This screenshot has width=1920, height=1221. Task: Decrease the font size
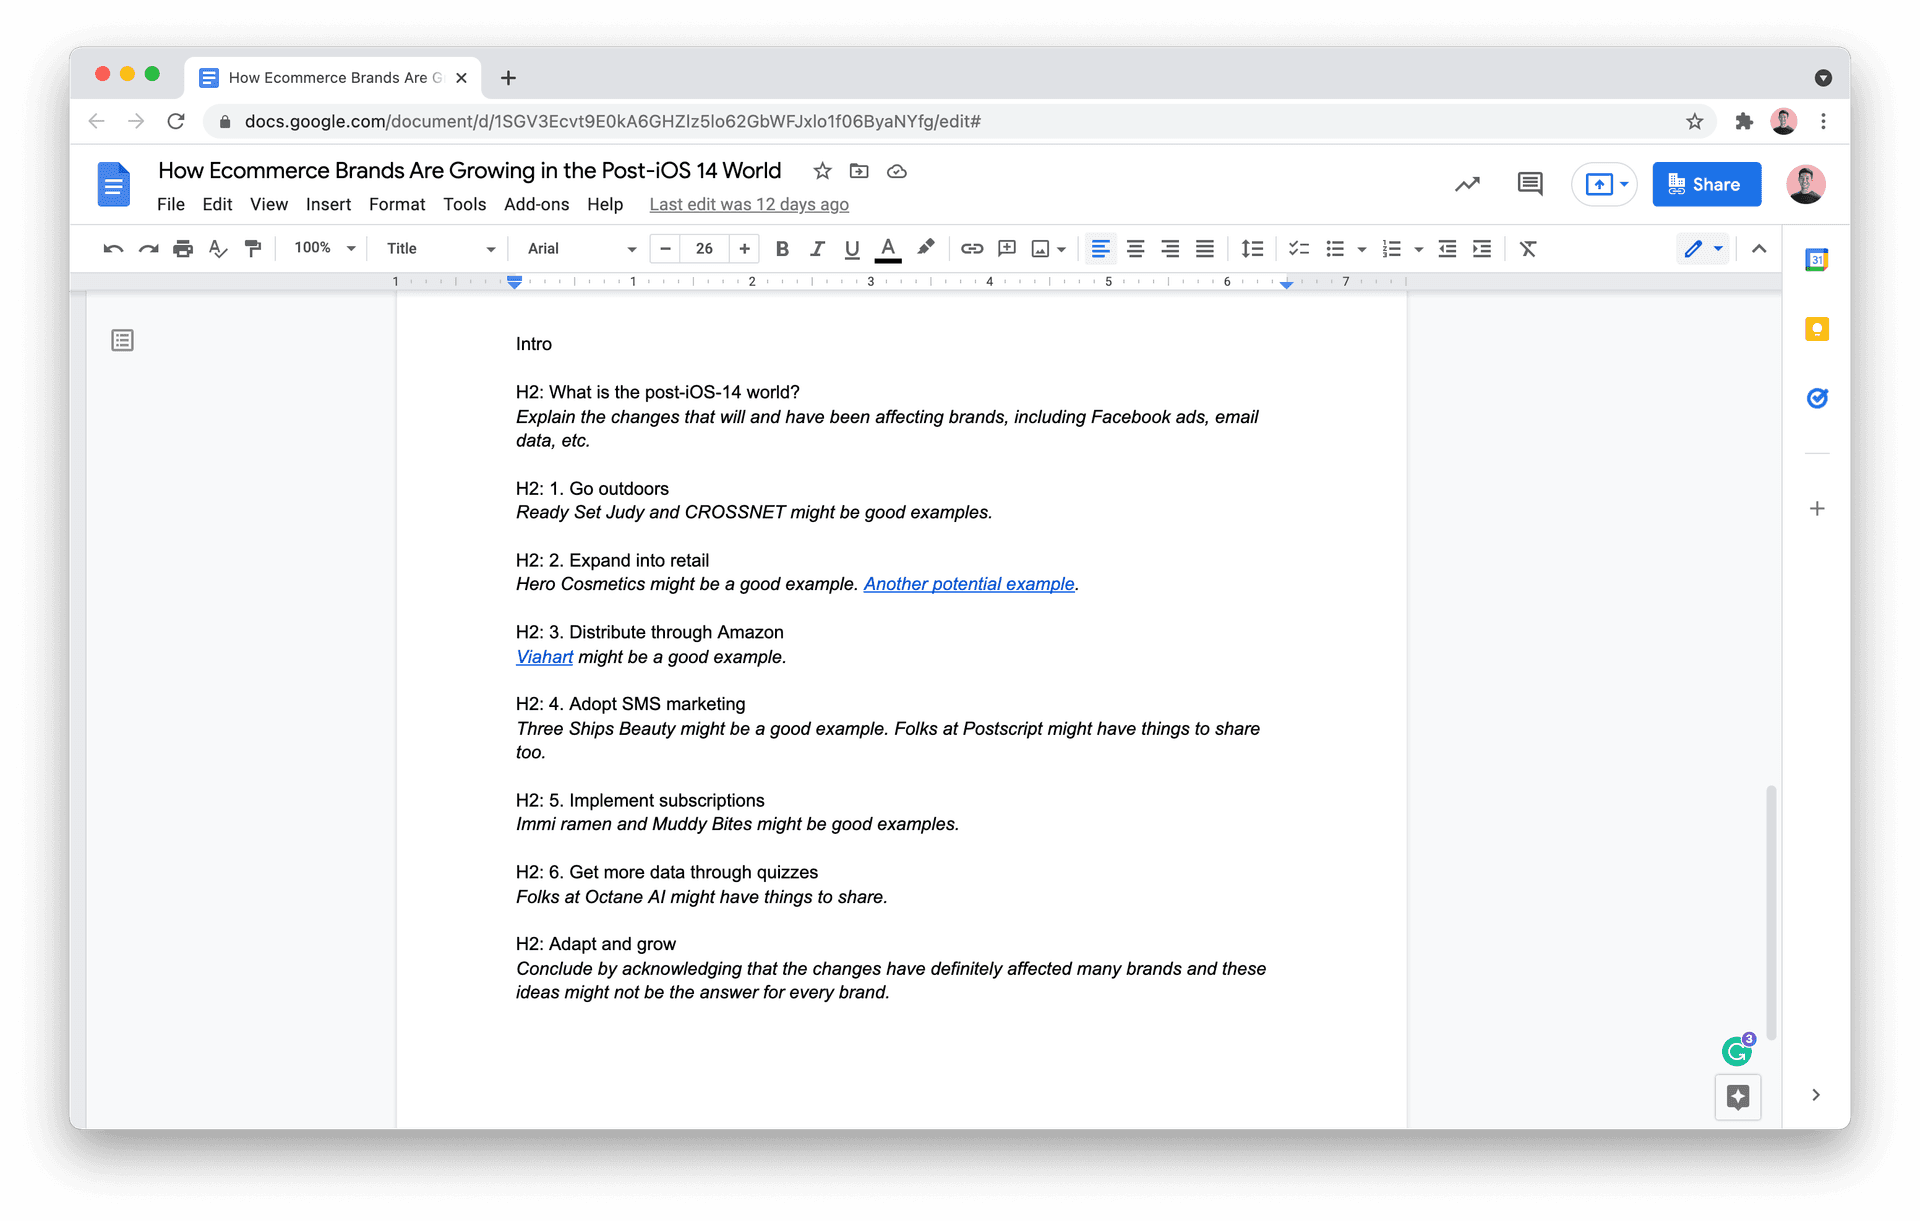[x=665, y=249]
